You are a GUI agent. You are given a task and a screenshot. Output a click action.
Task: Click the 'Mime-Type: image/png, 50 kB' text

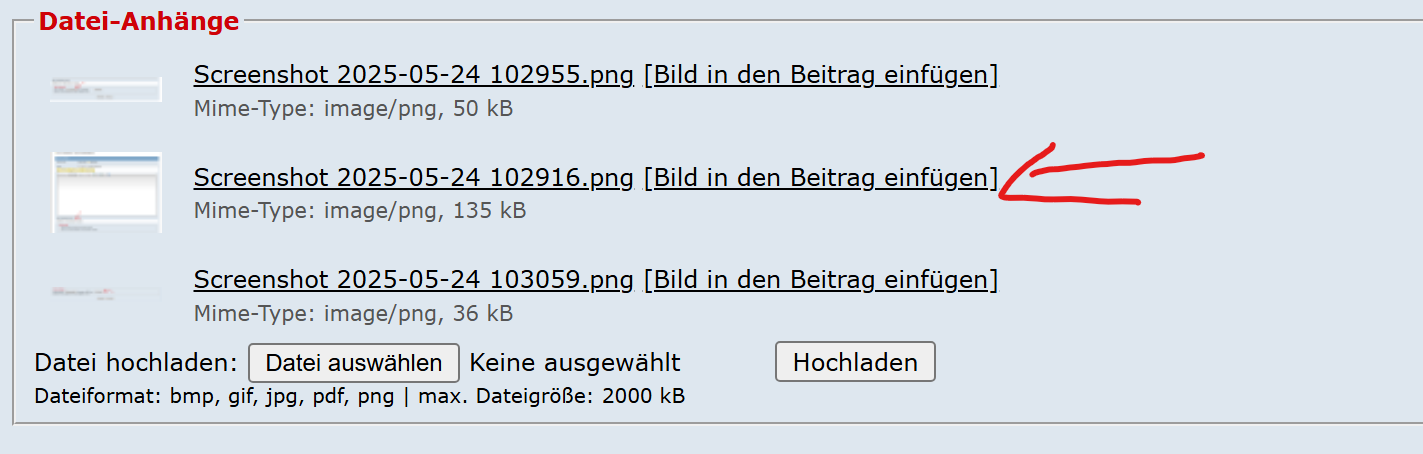(x=353, y=108)
